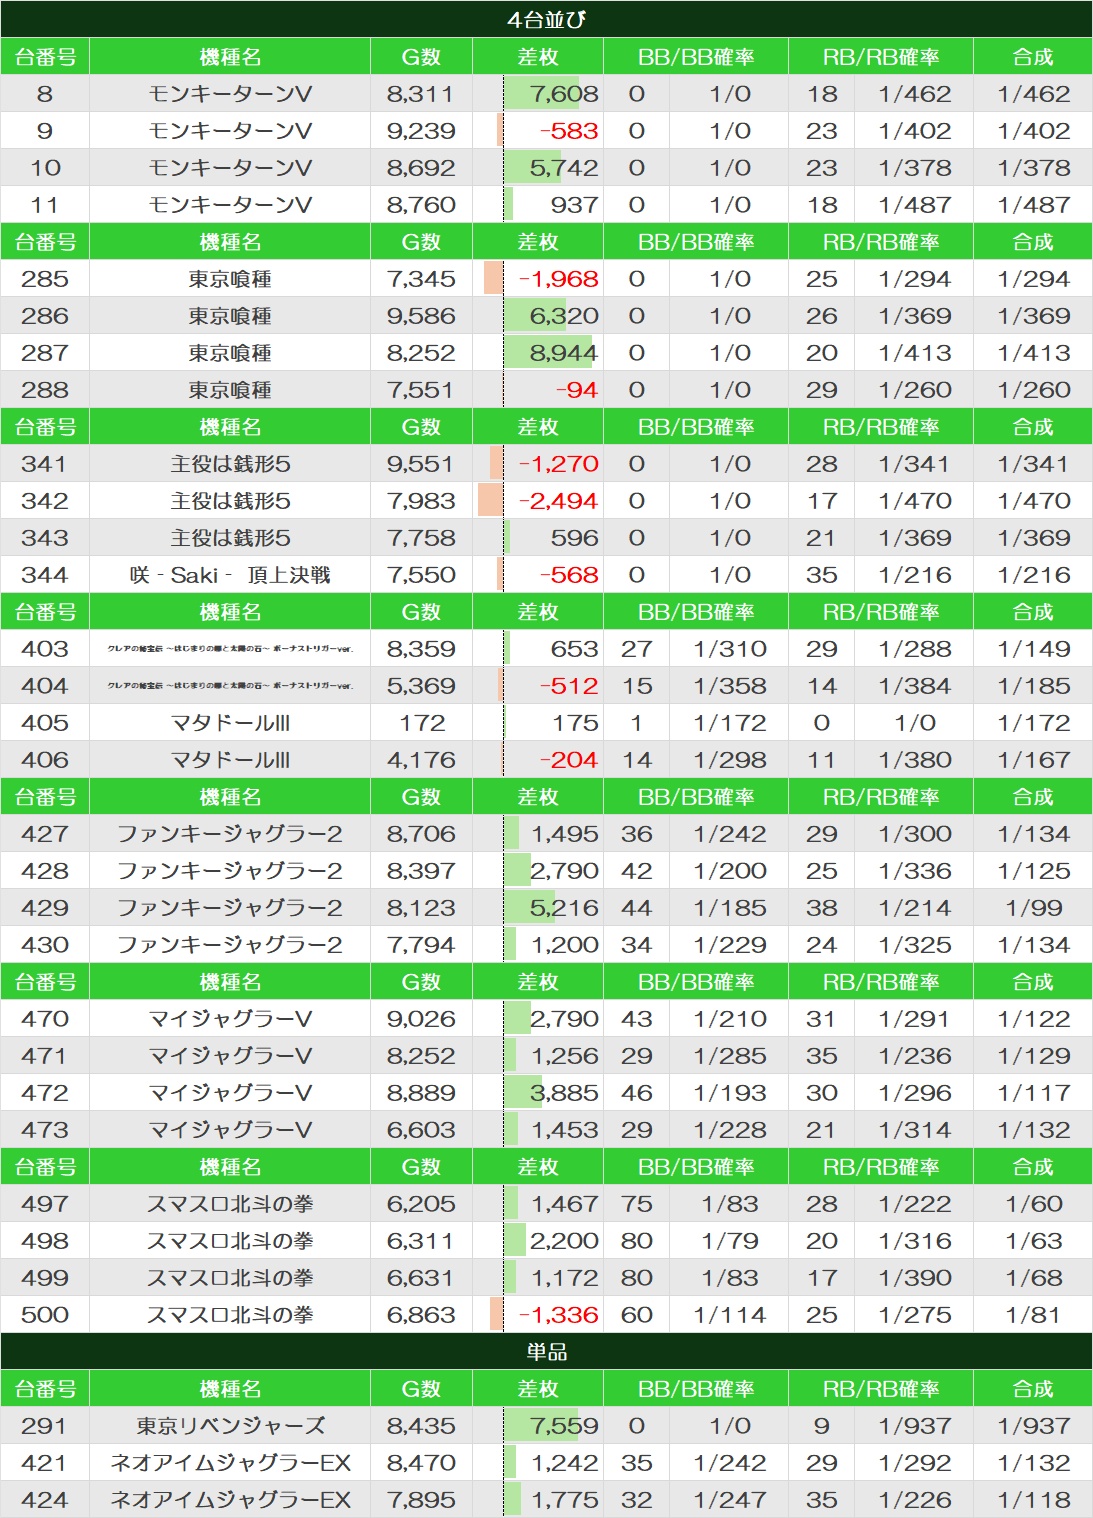Click combined probability 1/99 in row 429
The width and height of the screenshot is (1093, 1518).
(1034, 908)
